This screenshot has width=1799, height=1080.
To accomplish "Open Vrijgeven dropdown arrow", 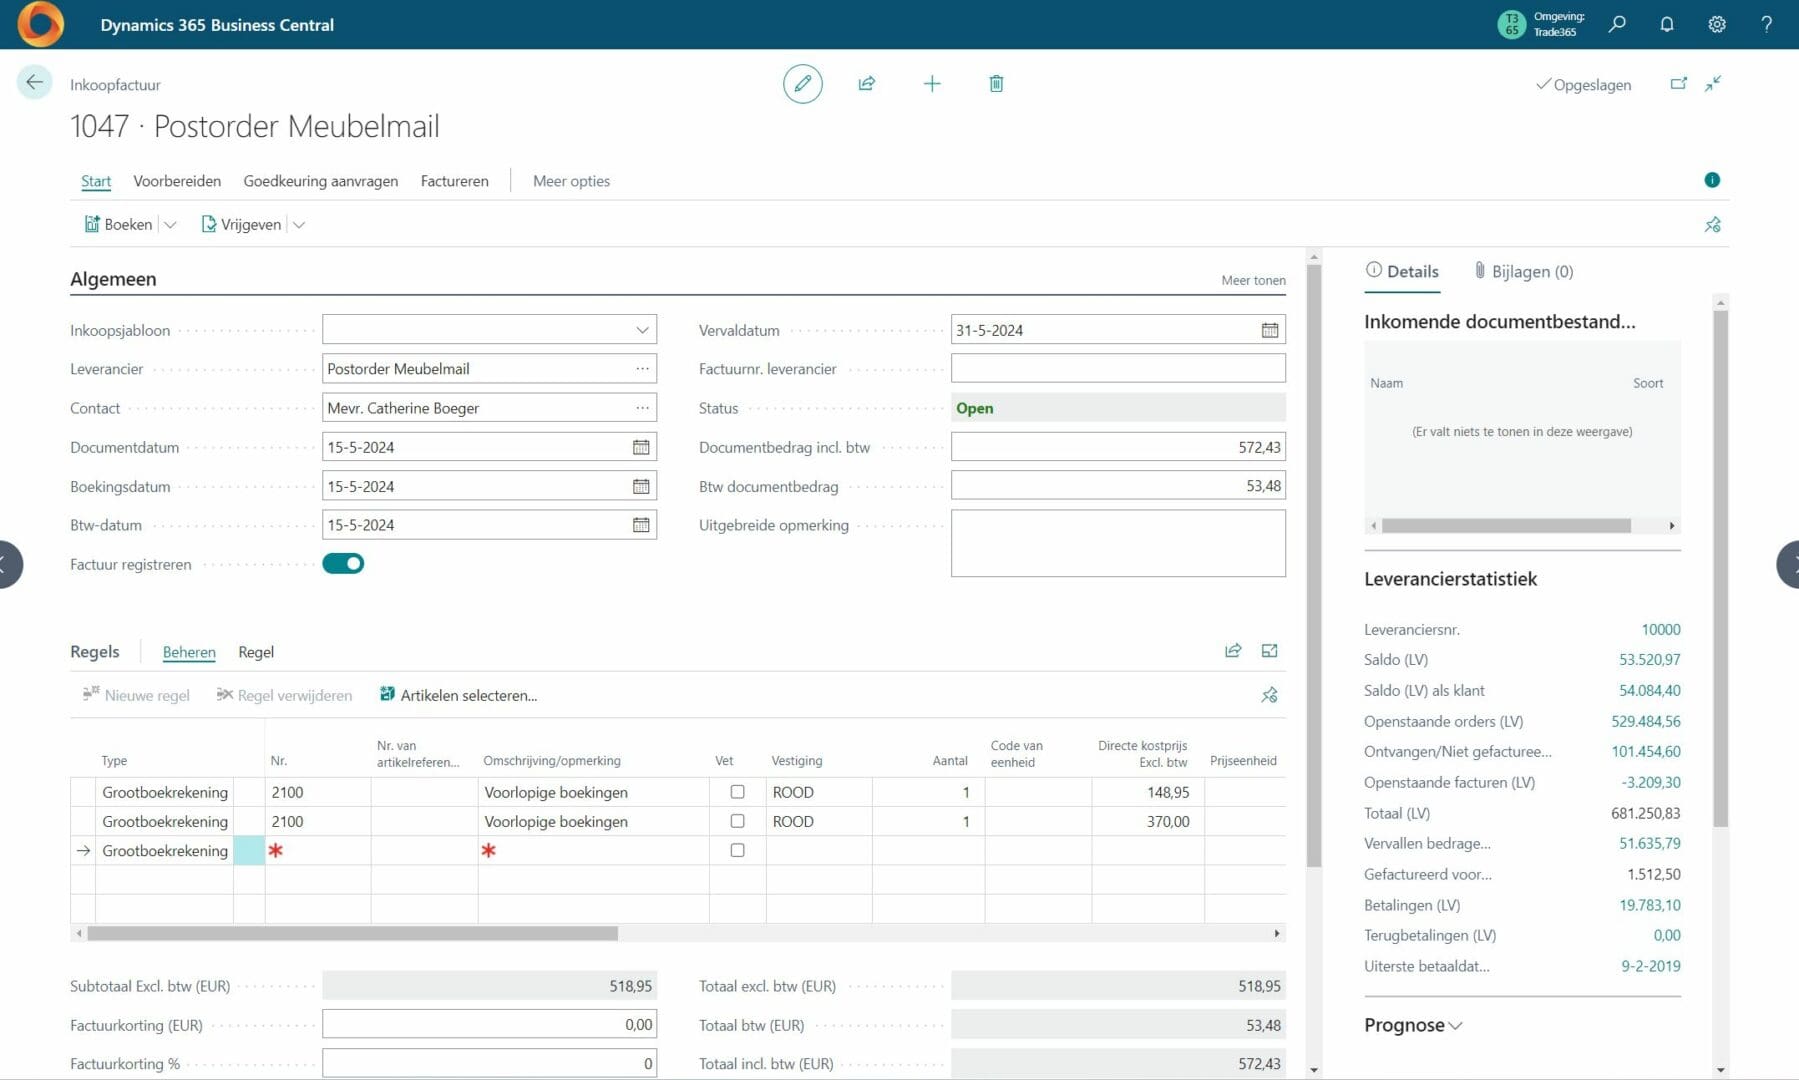I will (298, 225).
